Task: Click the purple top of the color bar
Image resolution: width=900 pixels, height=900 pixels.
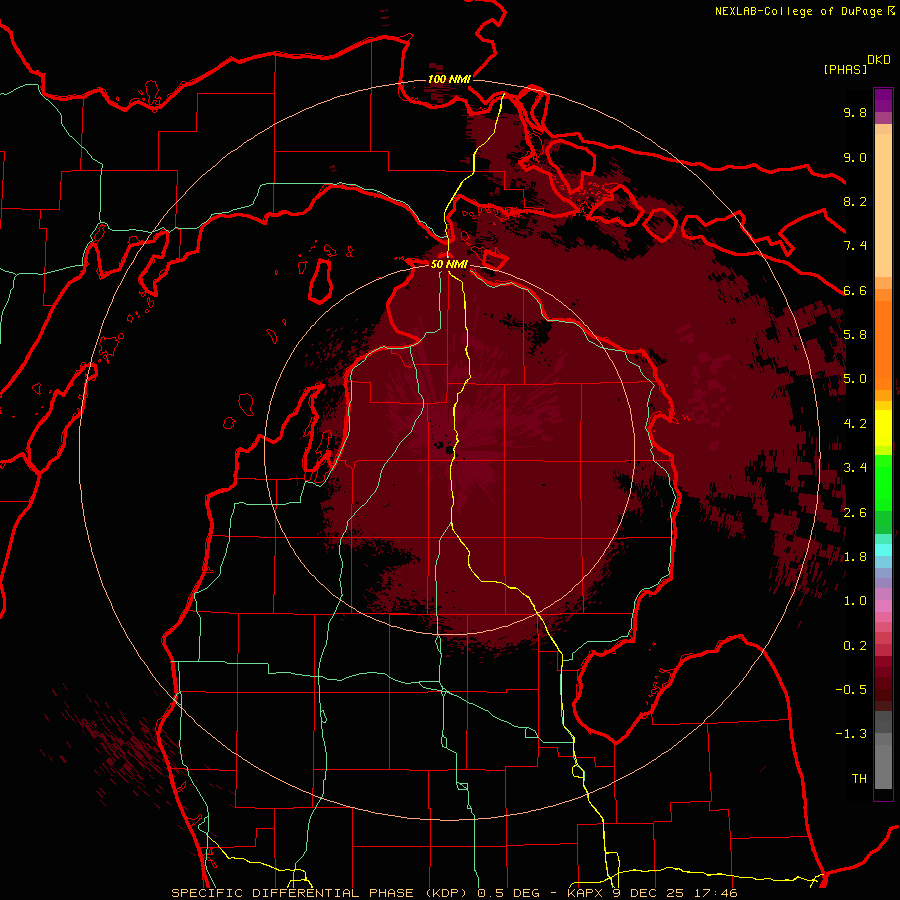Action: click(883, 100)
